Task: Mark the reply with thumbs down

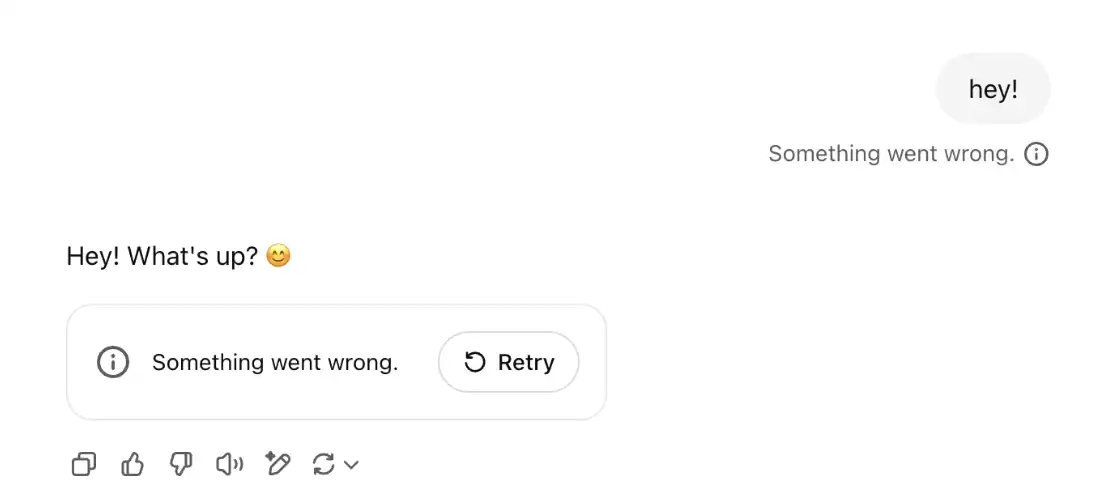Action: click(180, 465)
